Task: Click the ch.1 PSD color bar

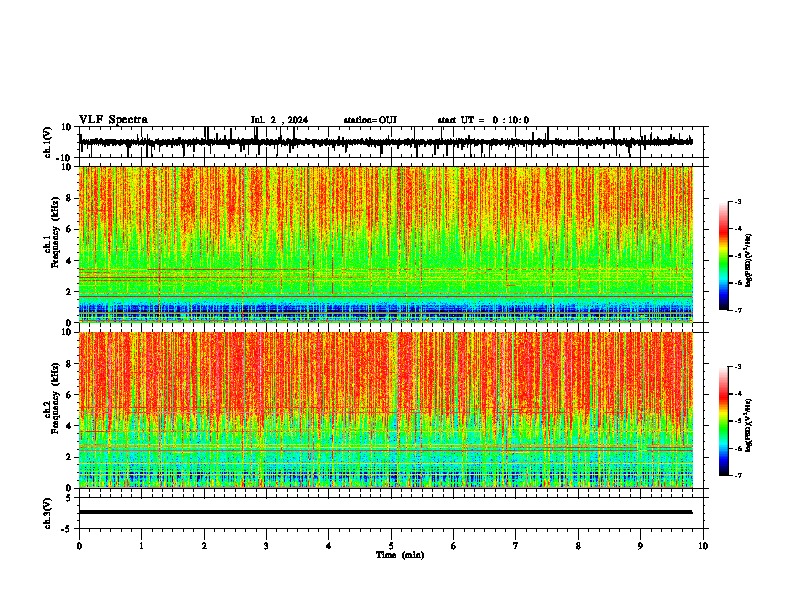Action: click(x=724, y=256)
